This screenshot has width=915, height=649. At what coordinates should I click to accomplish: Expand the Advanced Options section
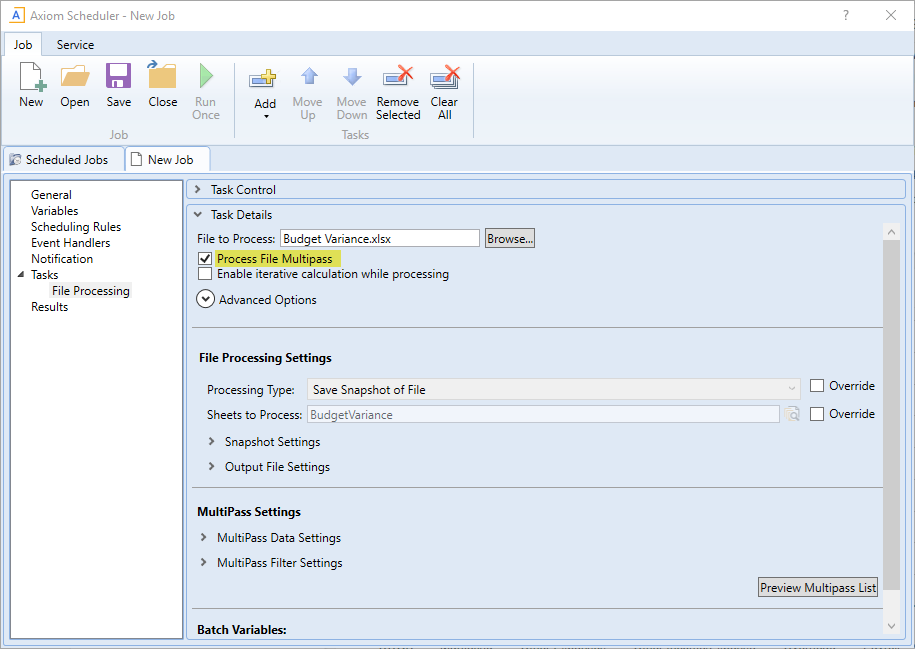tap(206, 299)
